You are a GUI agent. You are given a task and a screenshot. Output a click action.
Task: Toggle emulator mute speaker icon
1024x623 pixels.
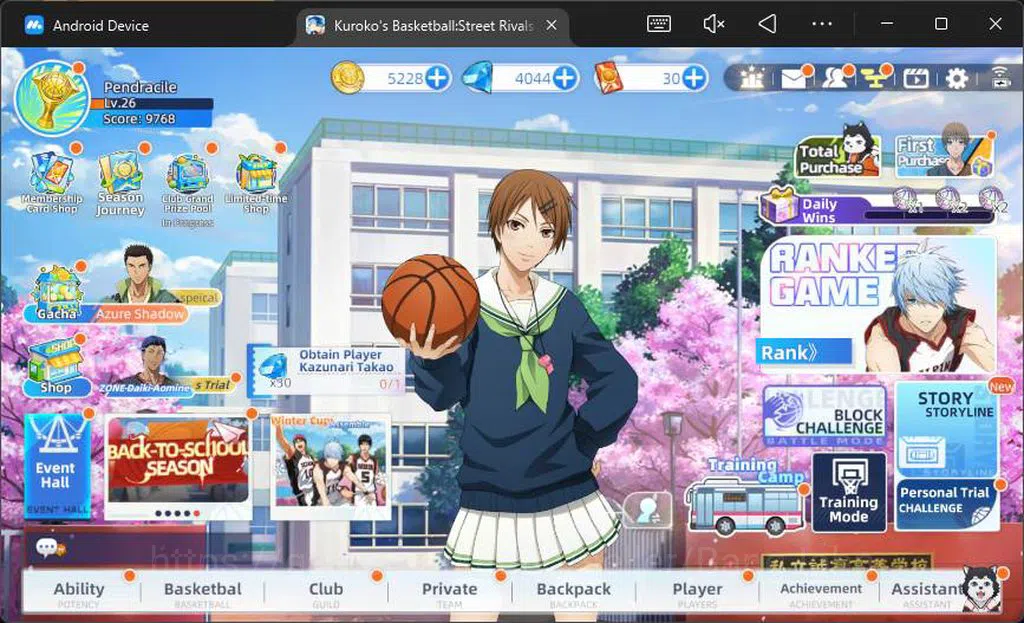[x=713, y=24]
